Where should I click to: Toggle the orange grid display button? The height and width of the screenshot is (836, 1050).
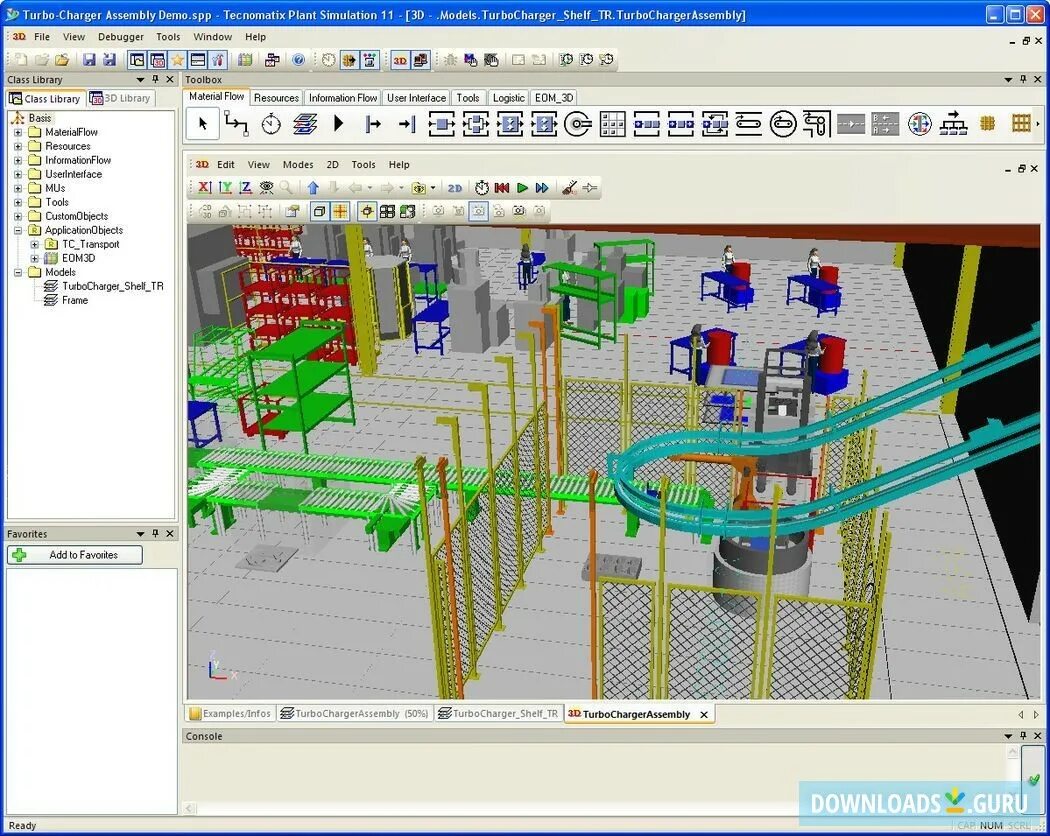pos(340,212)
